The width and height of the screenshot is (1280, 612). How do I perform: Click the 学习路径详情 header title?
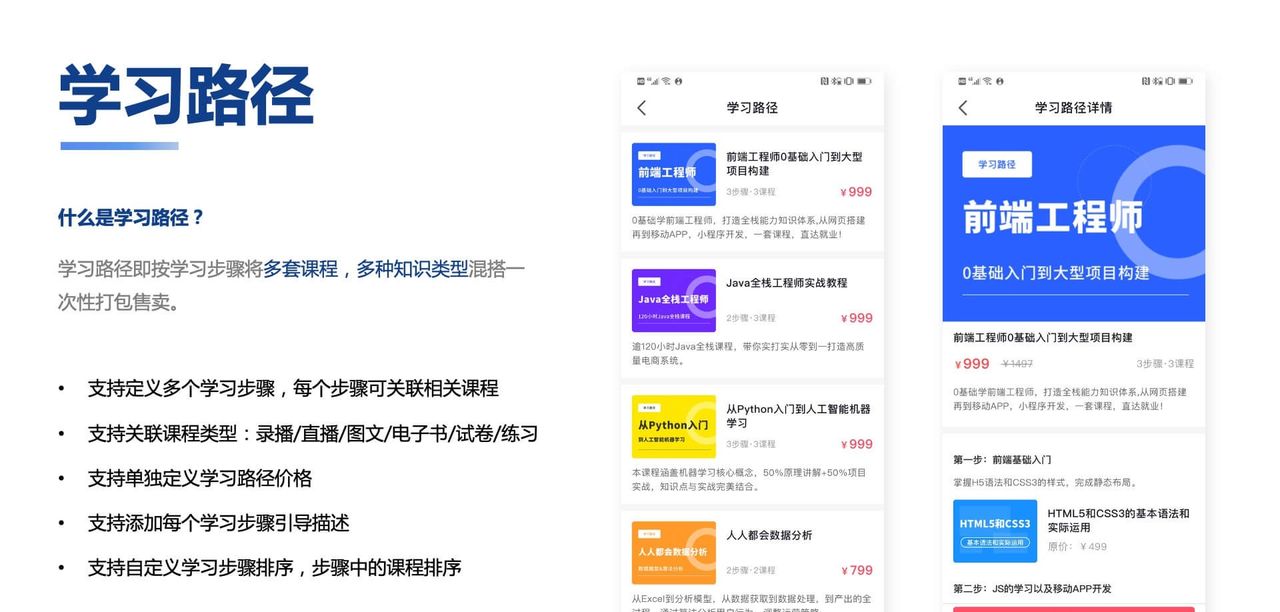(x=1073, y=107)
